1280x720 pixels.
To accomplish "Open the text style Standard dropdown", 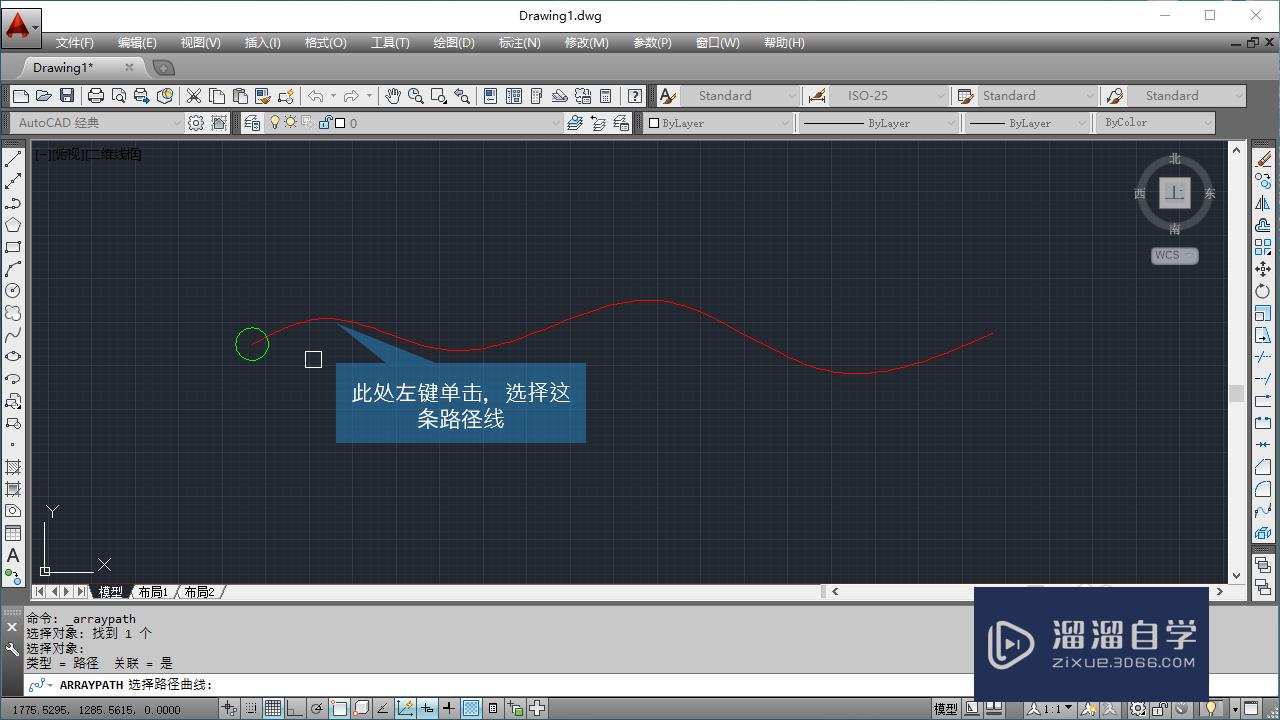I will [740, 96].
